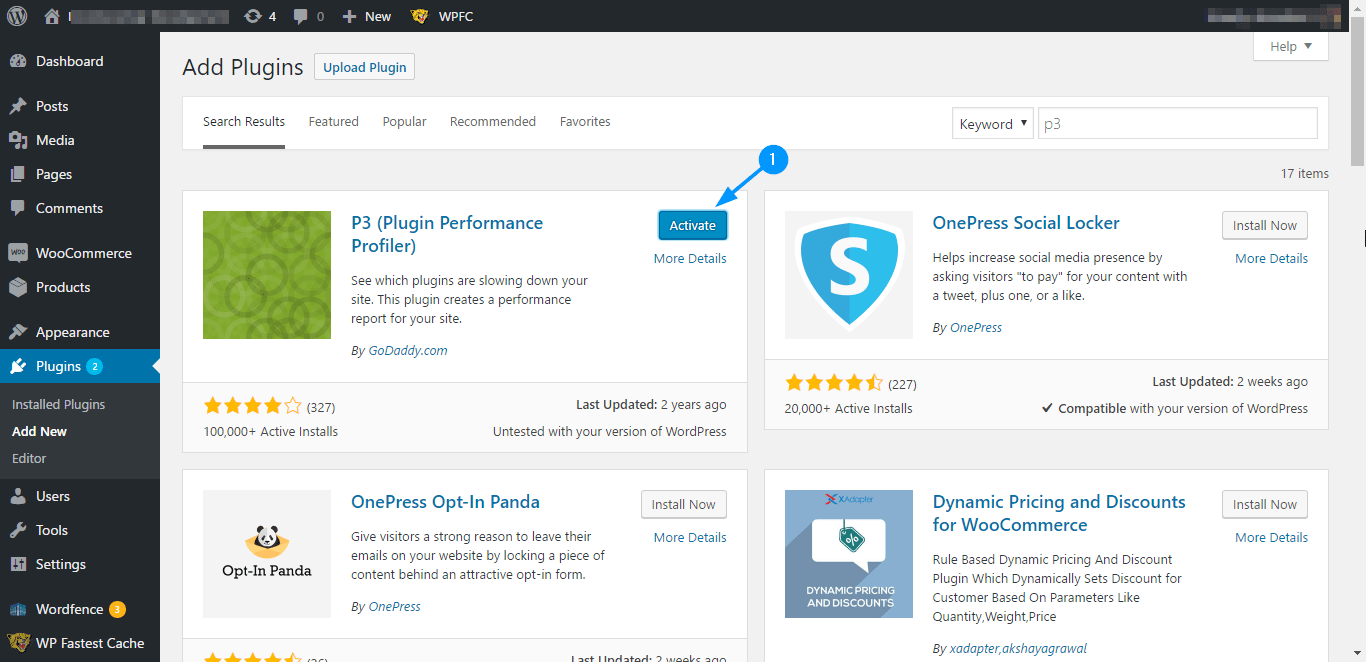Open Dynamic Pricing and Discounts title link
1366x662 pixels.
pos(1059,513)
